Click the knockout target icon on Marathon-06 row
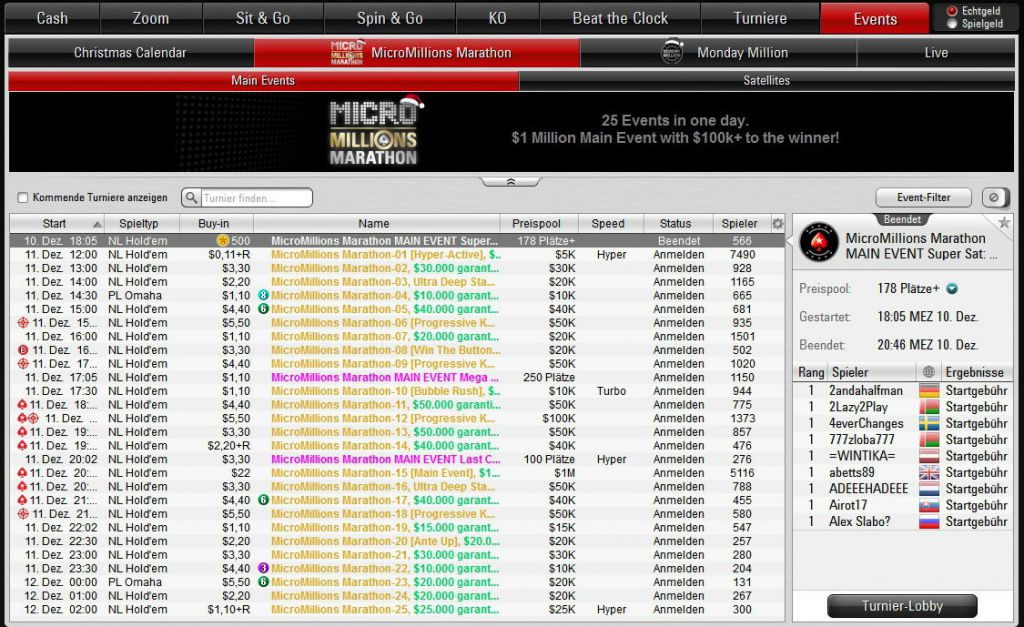This screenshot has height=627, width=1024. [x=23, y=323]
